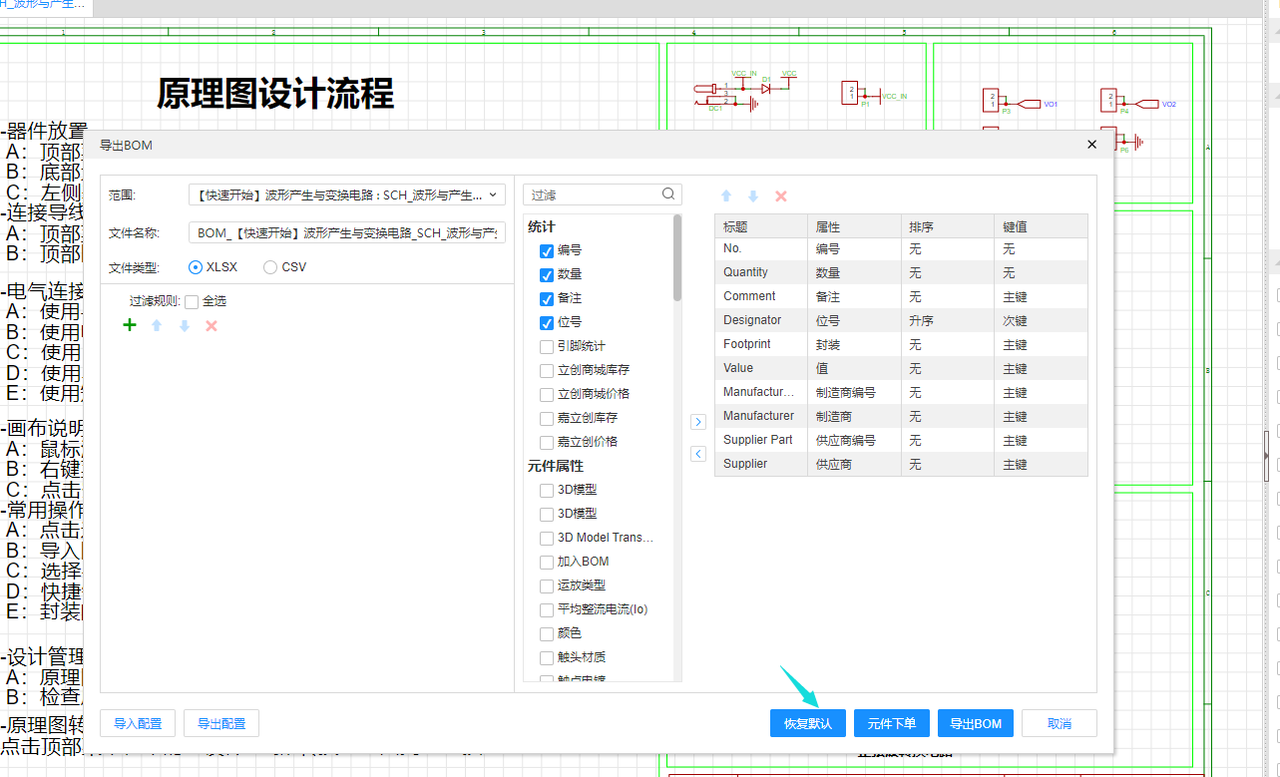Viewport: 1280px width, 777px height.
Task: Check the 加入BOM checkbox
Action: tap(547, 562)
